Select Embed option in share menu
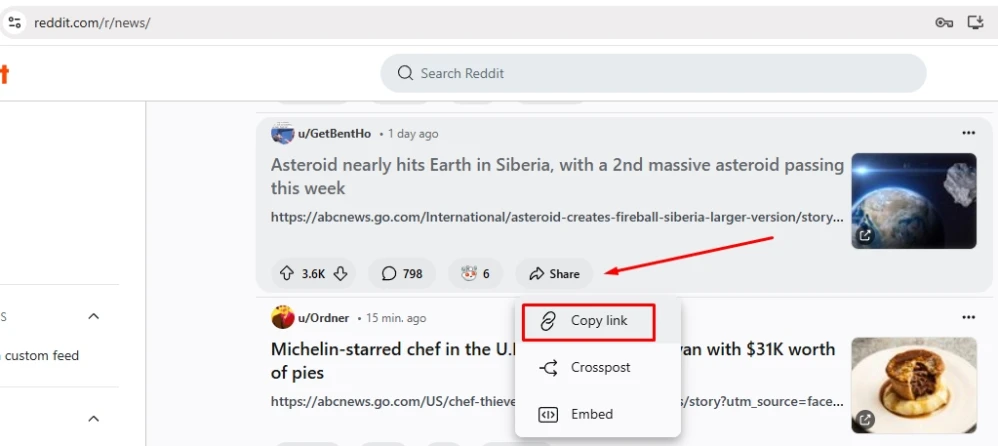 tap(588, 414)
